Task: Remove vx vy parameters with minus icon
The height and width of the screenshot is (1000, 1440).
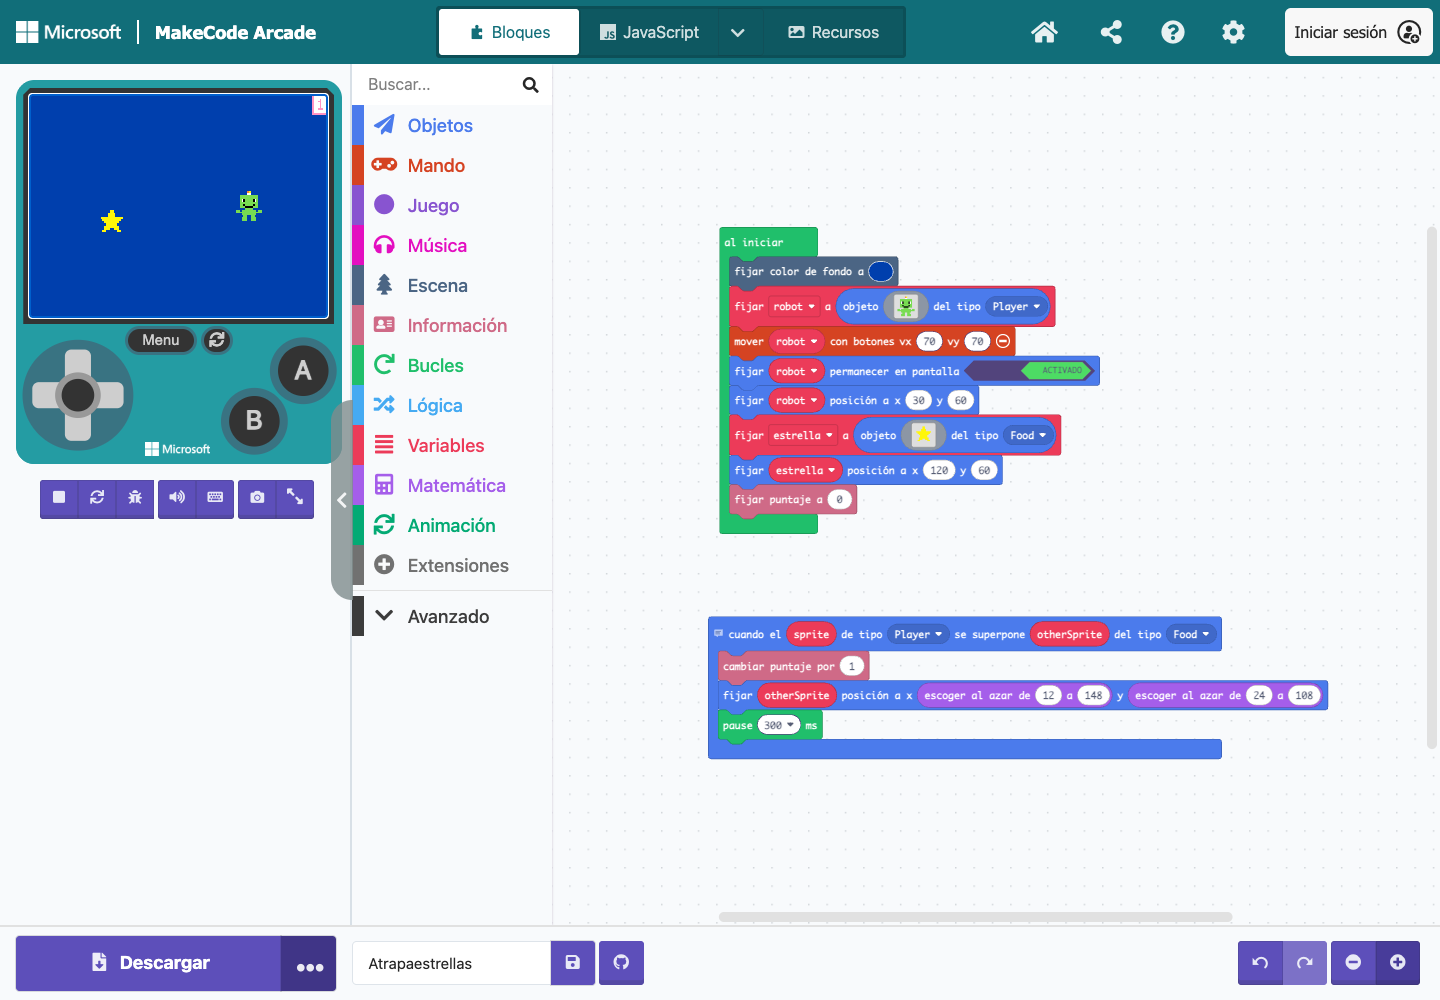Action: pyautogui.click(x=1003, y=341)
